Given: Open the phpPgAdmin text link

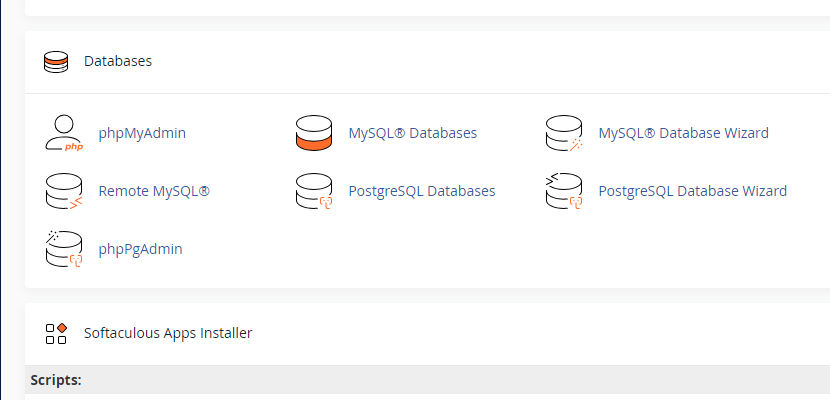Looking at the screenshot, I should coord(140,249).
